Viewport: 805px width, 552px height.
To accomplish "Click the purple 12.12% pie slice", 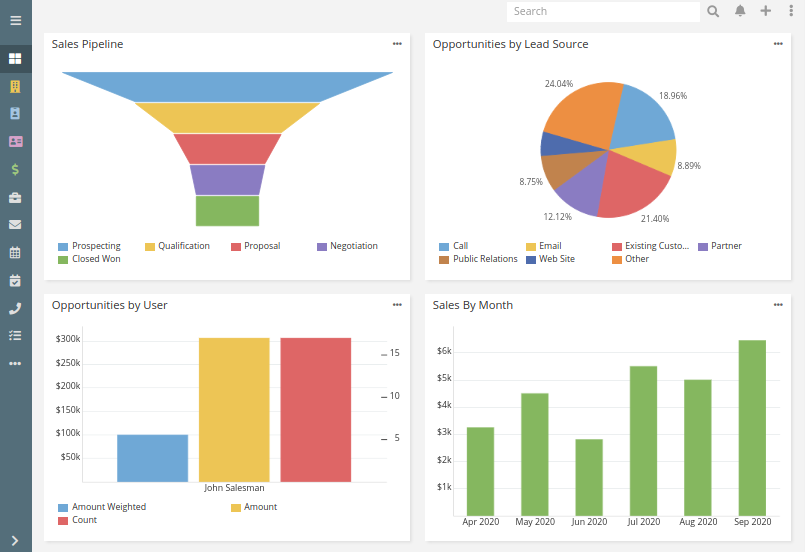I will click(583, 188).
